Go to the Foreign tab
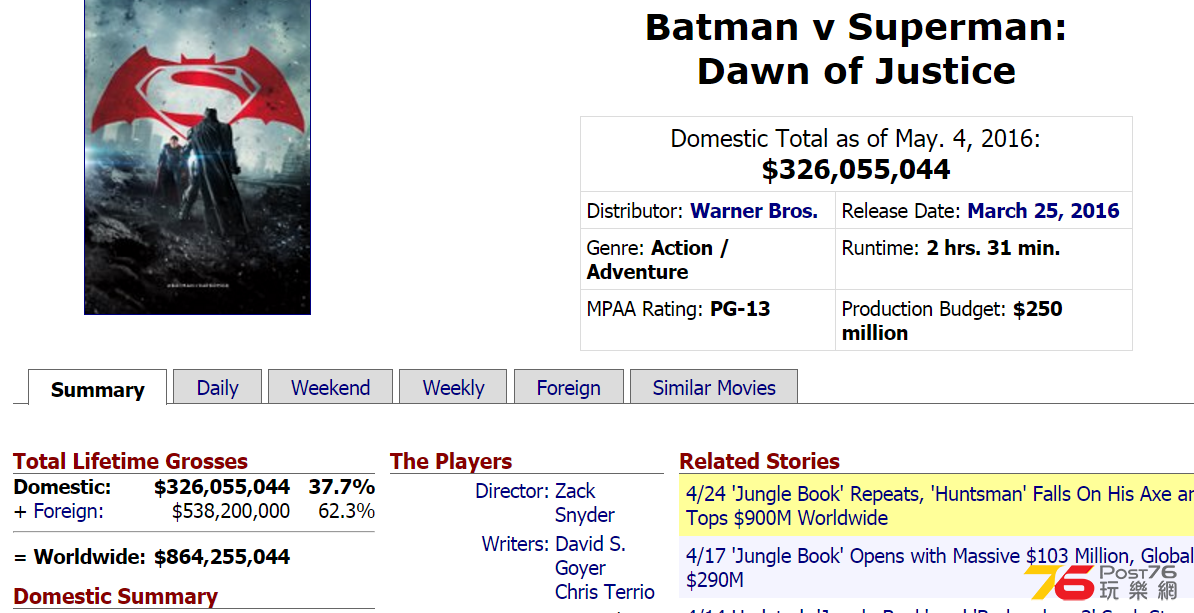Image resolution: width=1194 pixels, height=613 pixels. point(569,387)
